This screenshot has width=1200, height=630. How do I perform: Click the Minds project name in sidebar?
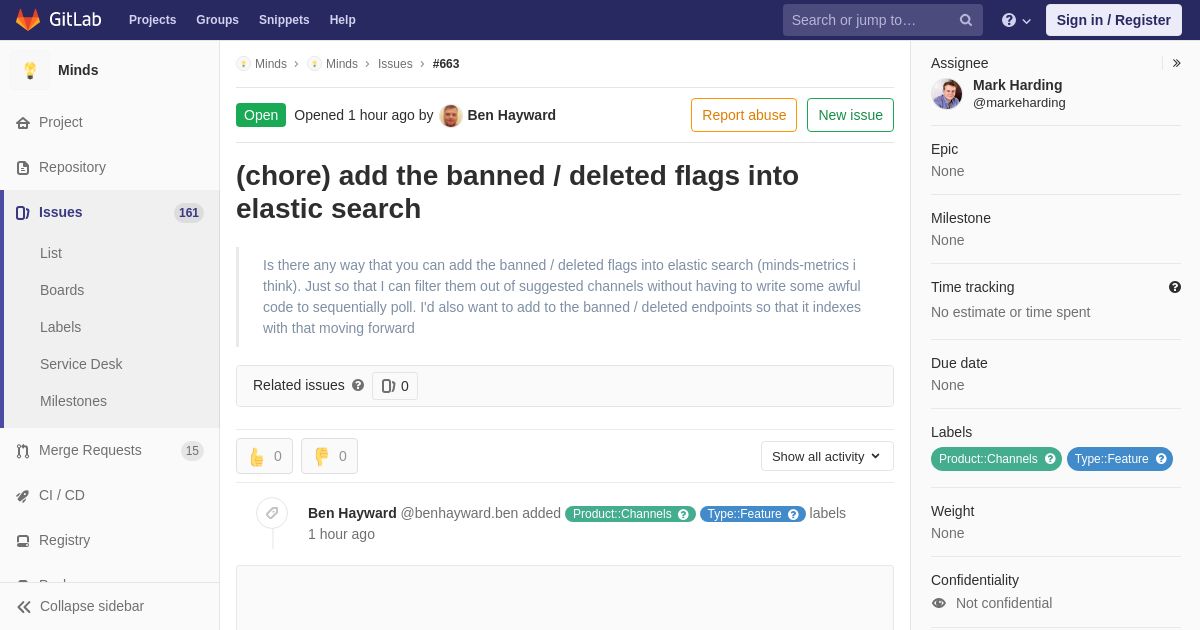(78, 70)
